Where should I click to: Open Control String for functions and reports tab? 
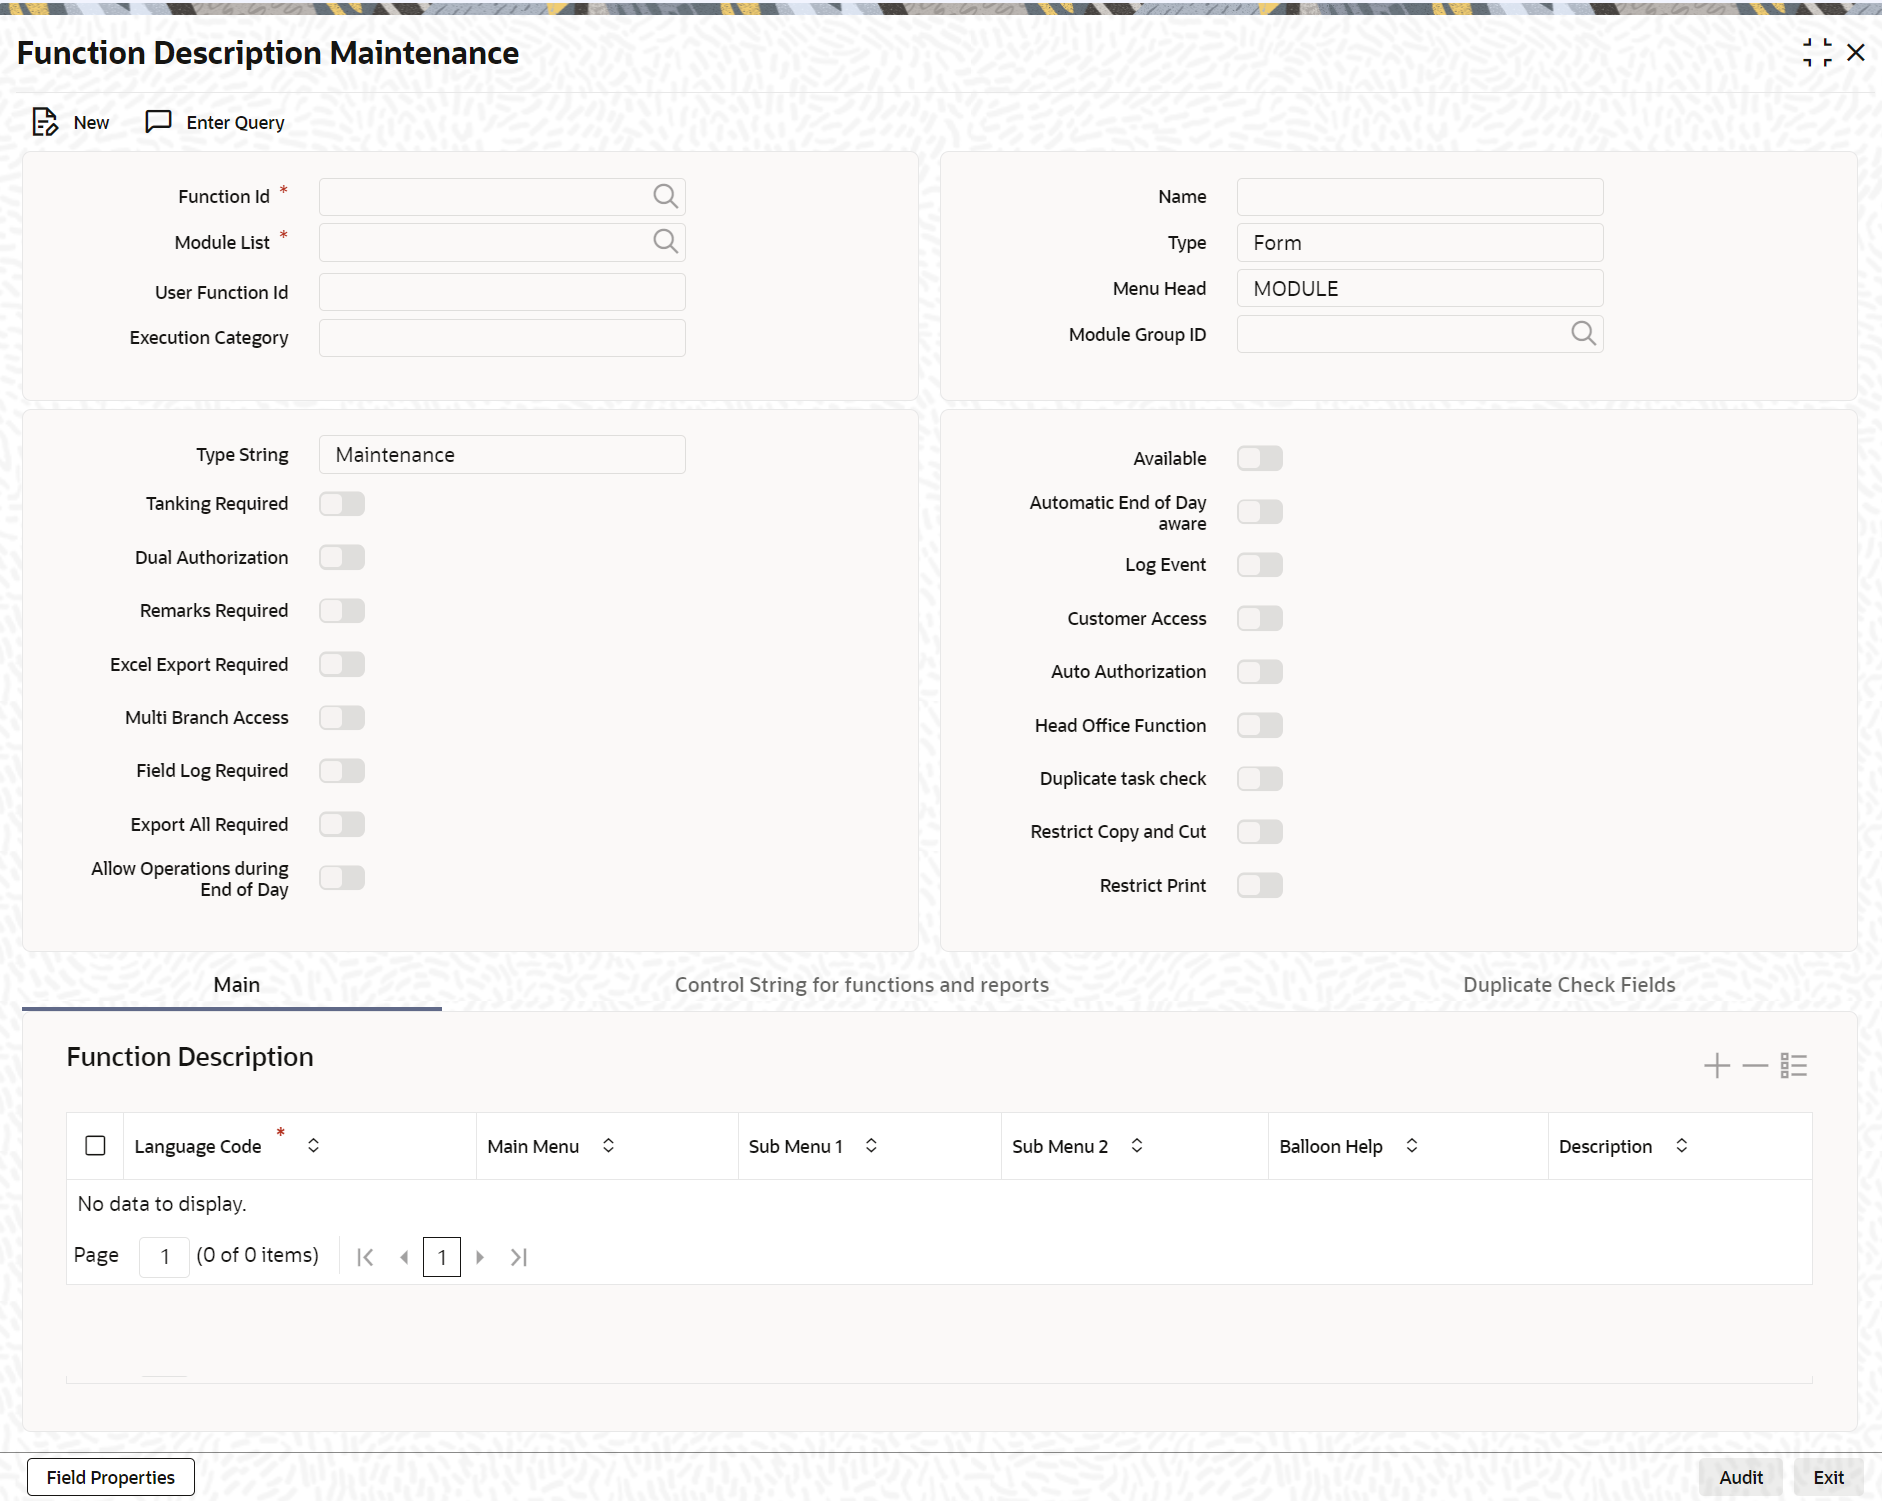[862, 985]
